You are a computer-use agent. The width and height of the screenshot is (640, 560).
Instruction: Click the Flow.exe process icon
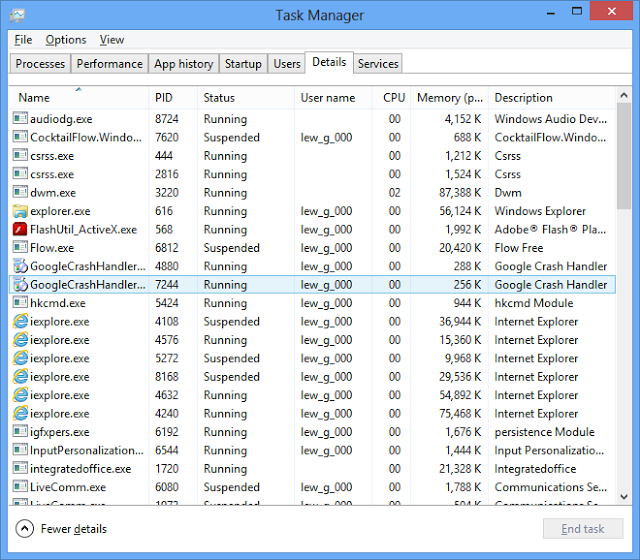tap(20, 247)
